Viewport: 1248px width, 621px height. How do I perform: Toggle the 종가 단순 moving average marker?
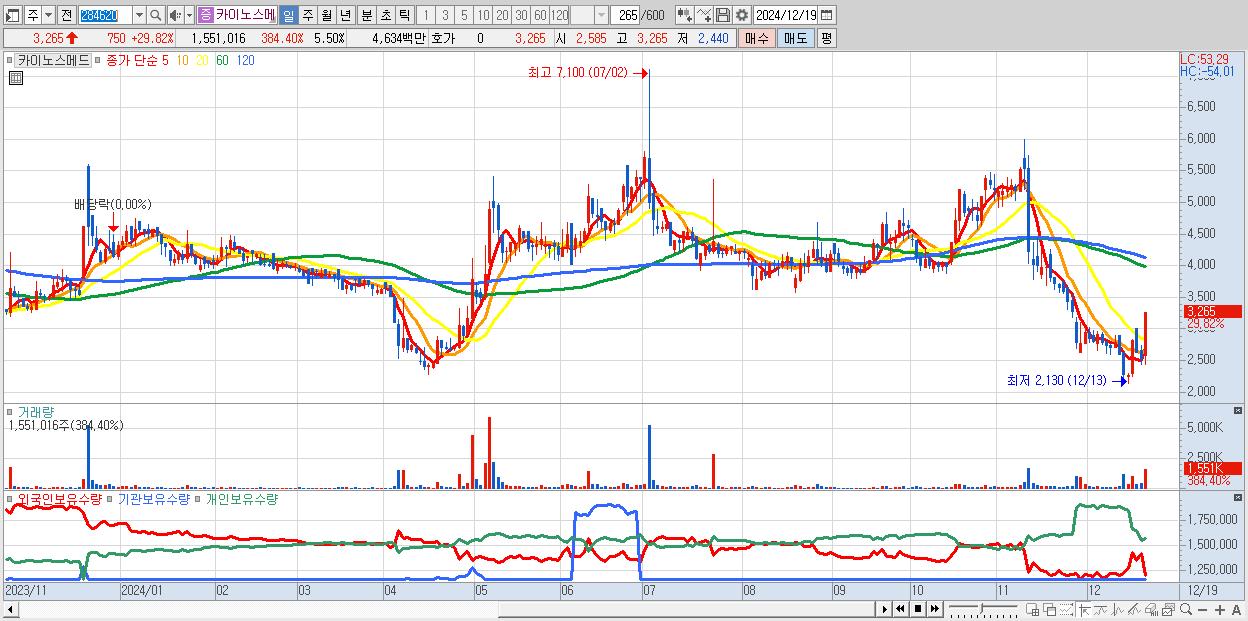98,61
